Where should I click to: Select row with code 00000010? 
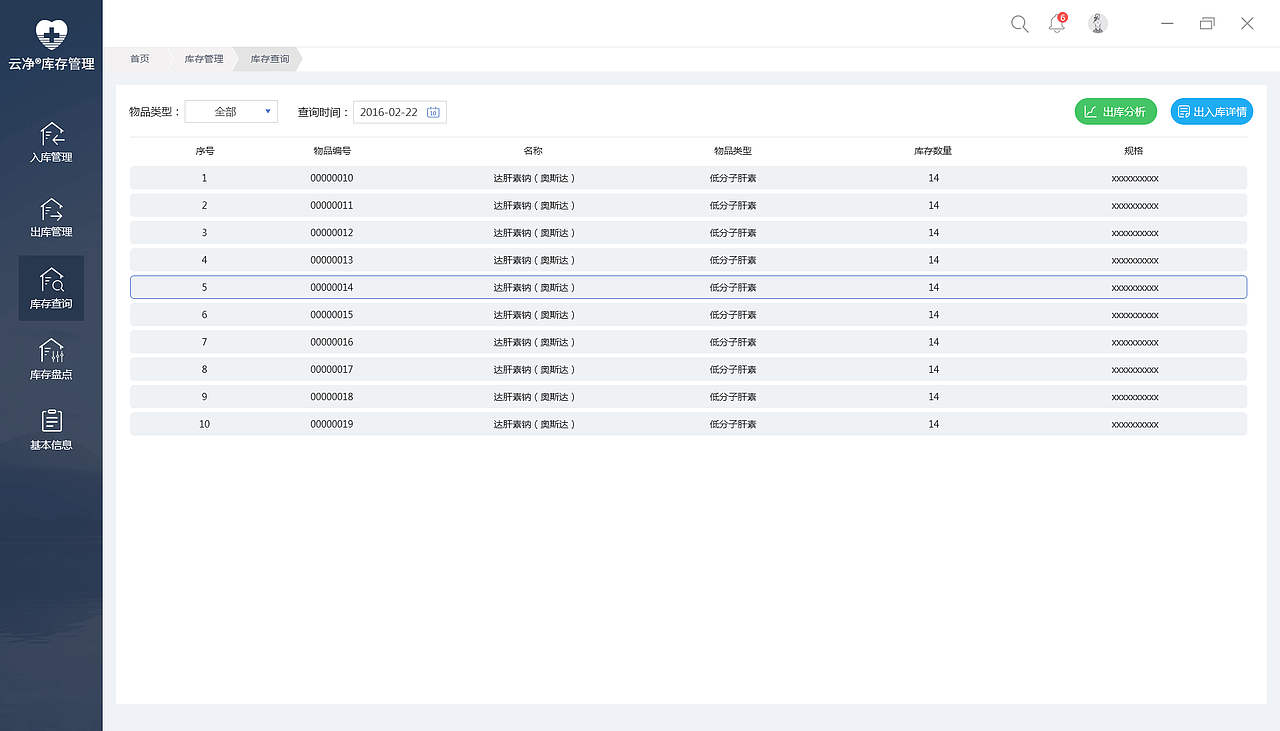(688, 178)
